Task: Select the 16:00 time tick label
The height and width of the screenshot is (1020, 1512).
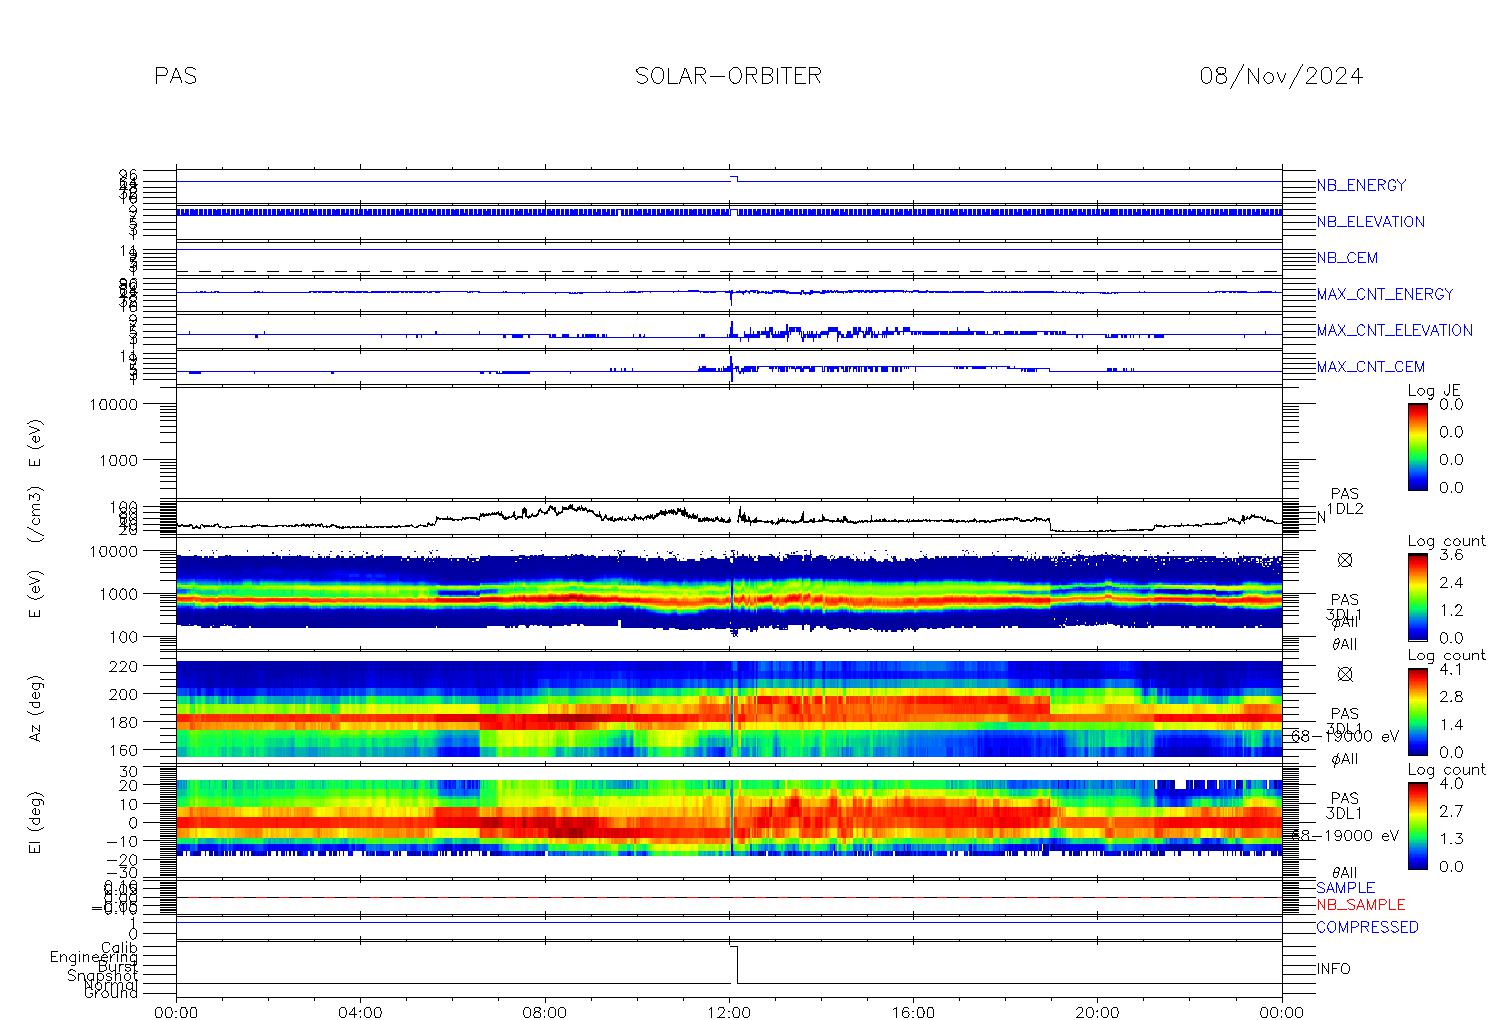Action: coord(913,1012)
